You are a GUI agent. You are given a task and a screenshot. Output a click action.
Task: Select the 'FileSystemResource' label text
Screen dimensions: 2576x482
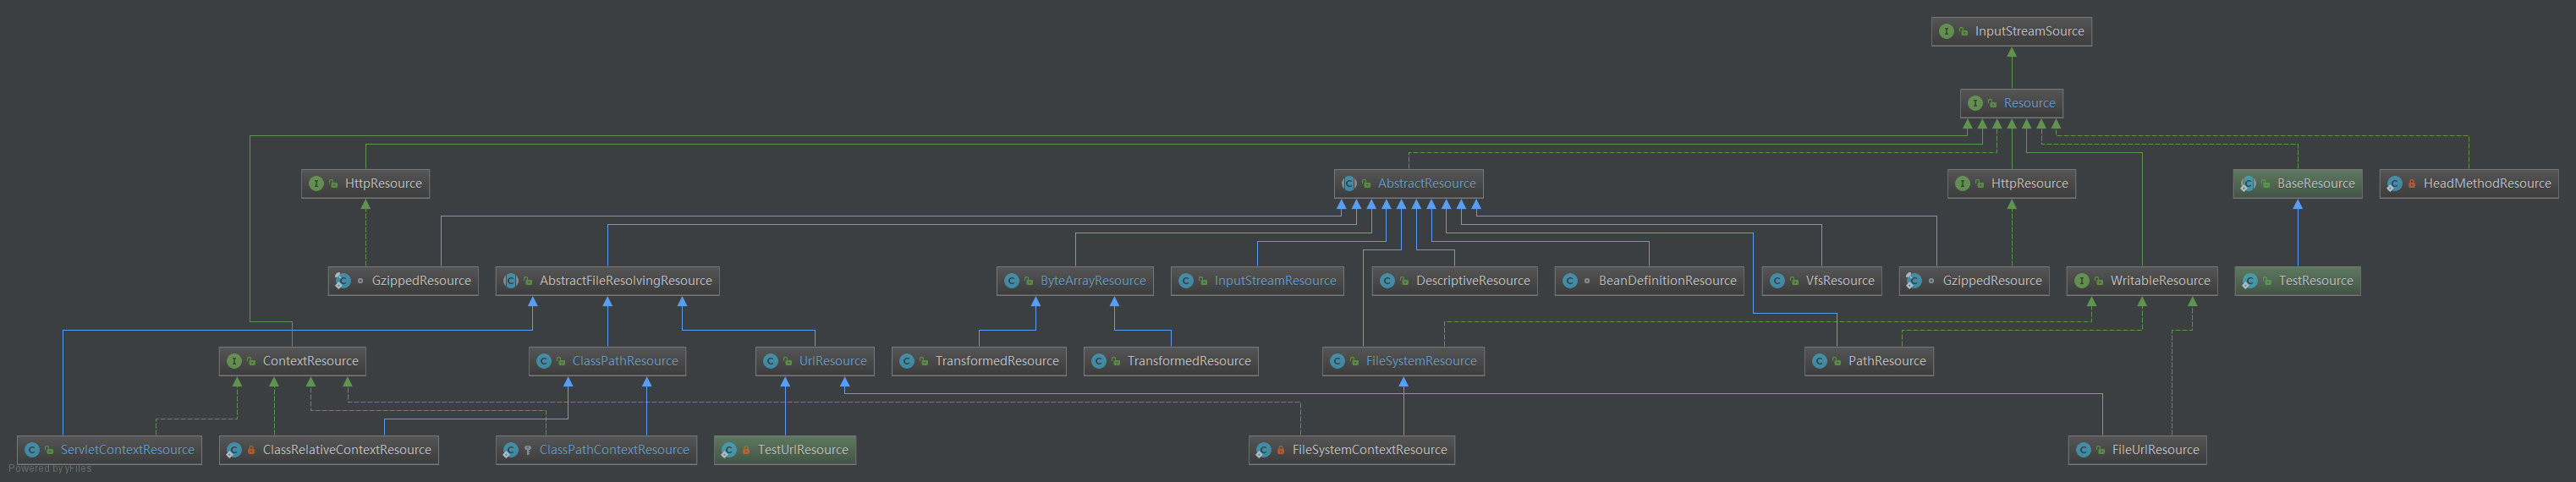point(1421,361)
